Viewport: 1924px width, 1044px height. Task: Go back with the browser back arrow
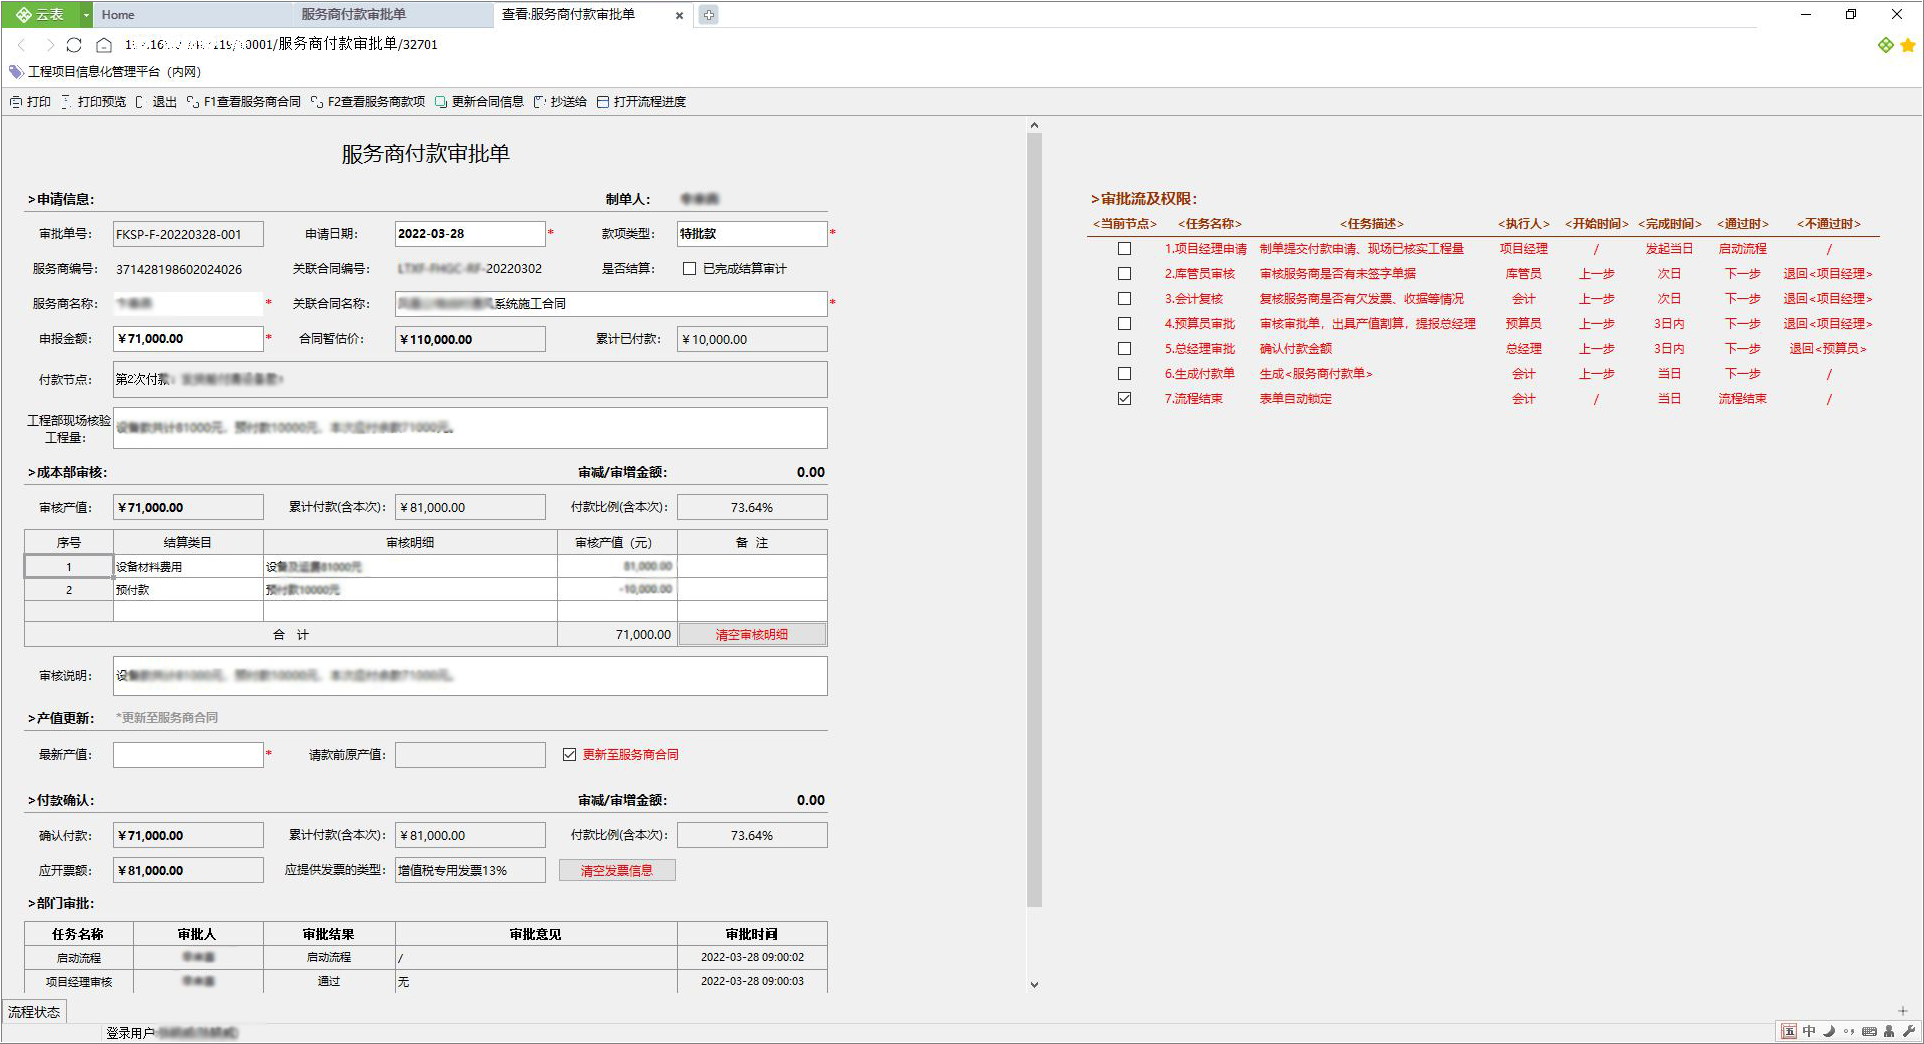point(22,45)
